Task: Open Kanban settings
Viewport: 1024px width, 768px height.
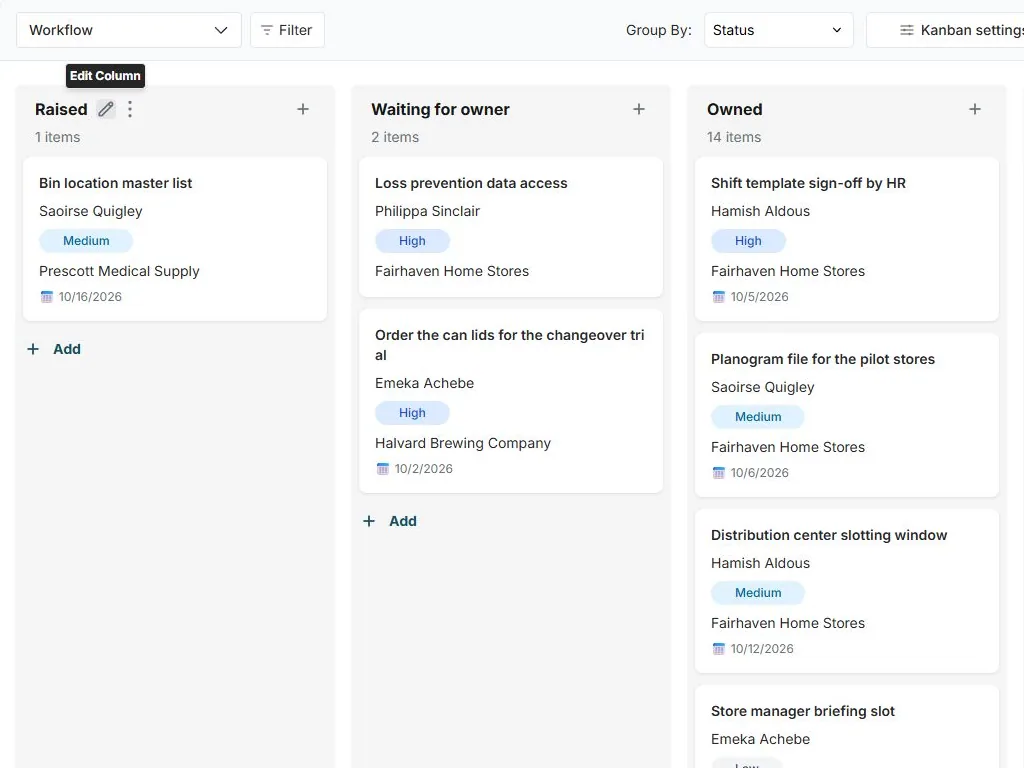Action: click(x=945, y=30)
